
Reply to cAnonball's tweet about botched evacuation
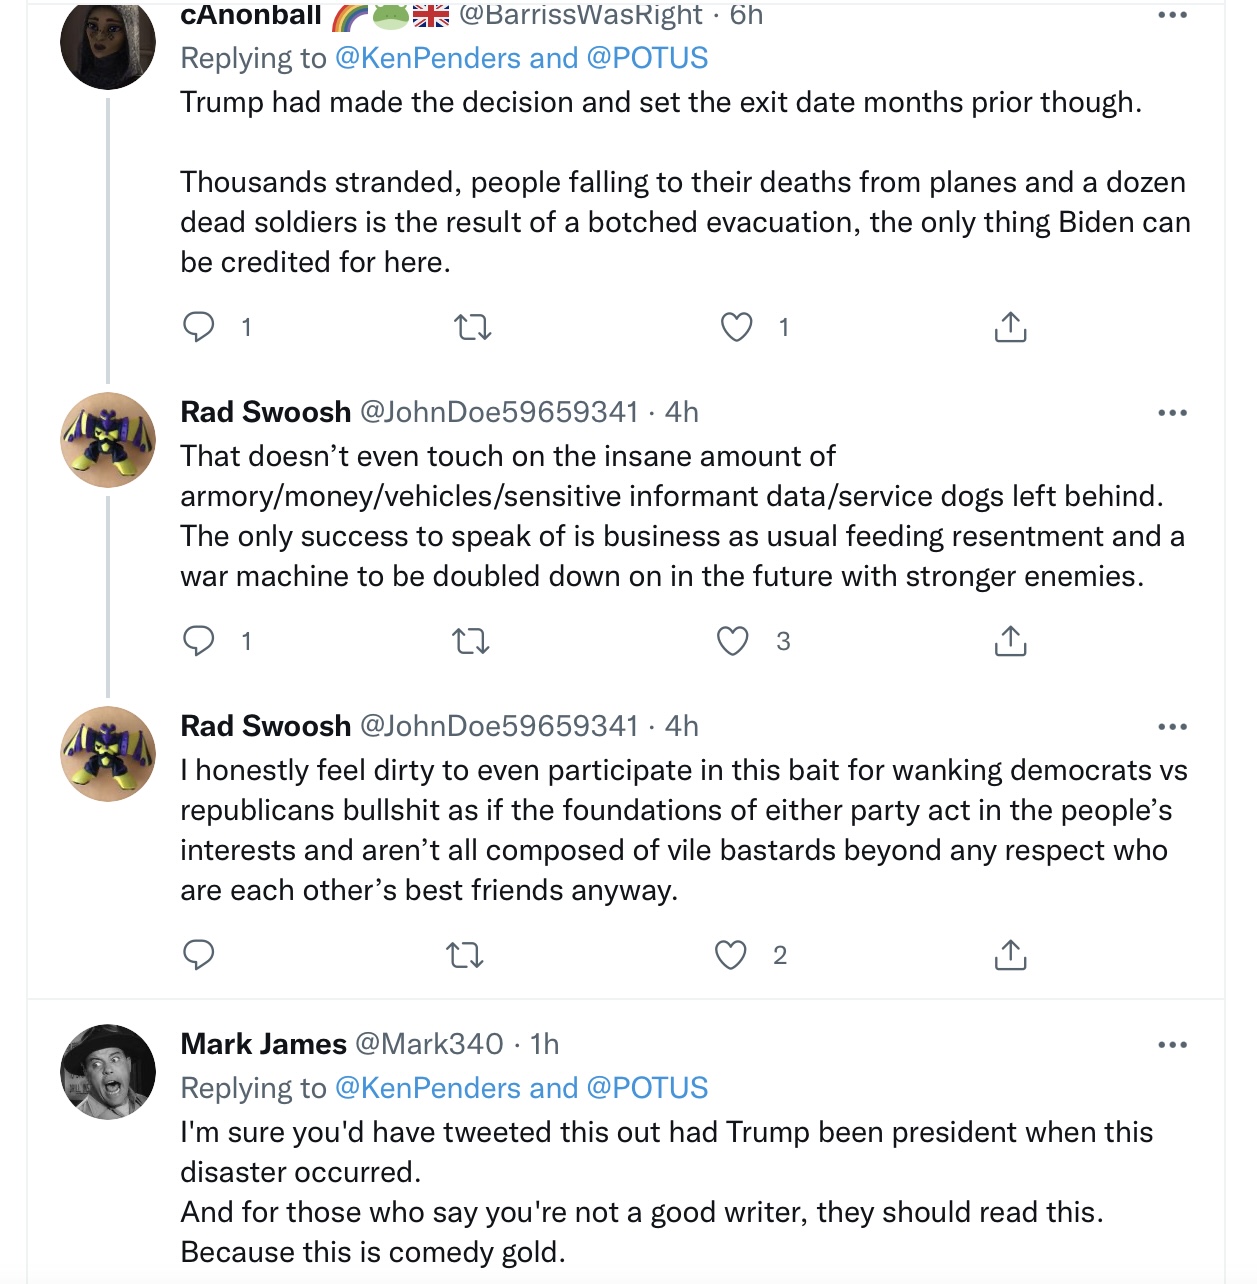pyautogui.click(x=199, y=327)
